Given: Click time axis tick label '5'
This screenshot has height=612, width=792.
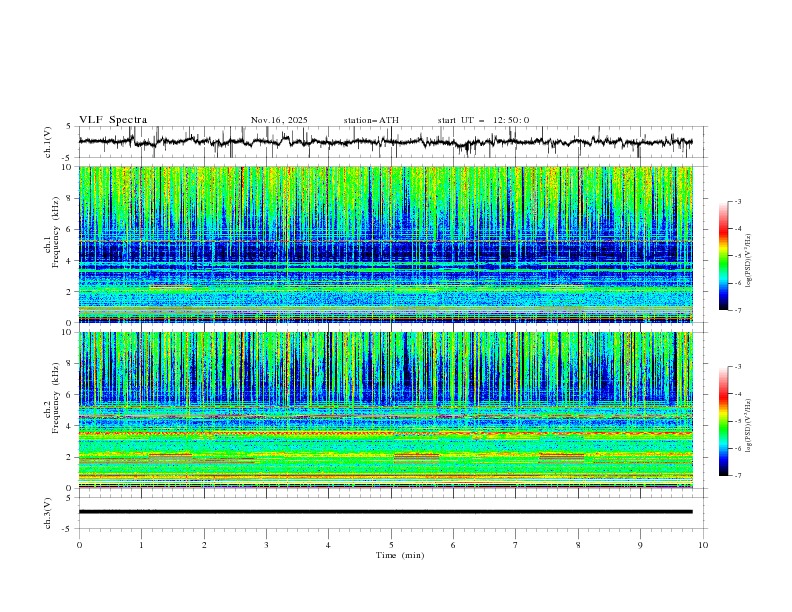Looking at the screenshot, I should click(x=391, y=545).
